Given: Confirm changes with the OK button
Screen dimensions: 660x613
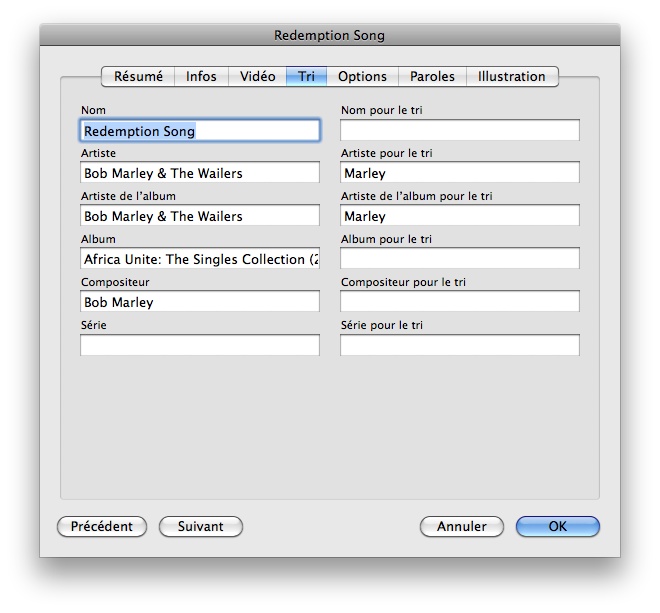Looking at the screenshot, I should coord(557,527).
